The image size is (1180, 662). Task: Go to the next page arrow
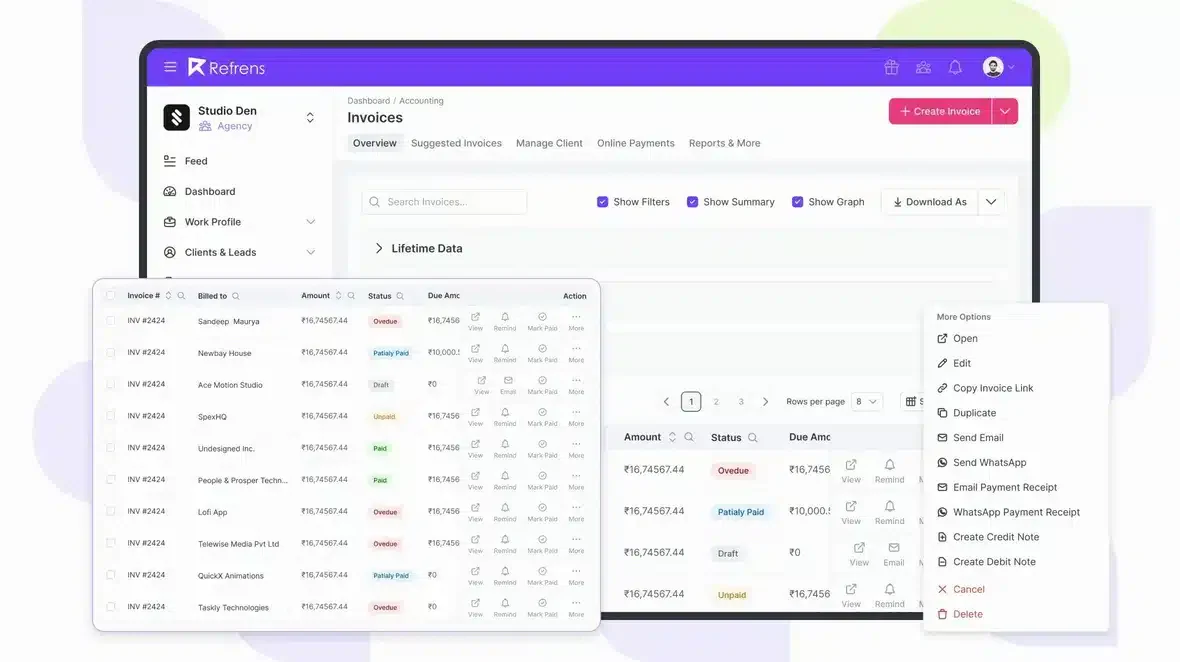[x=765, y=402]
